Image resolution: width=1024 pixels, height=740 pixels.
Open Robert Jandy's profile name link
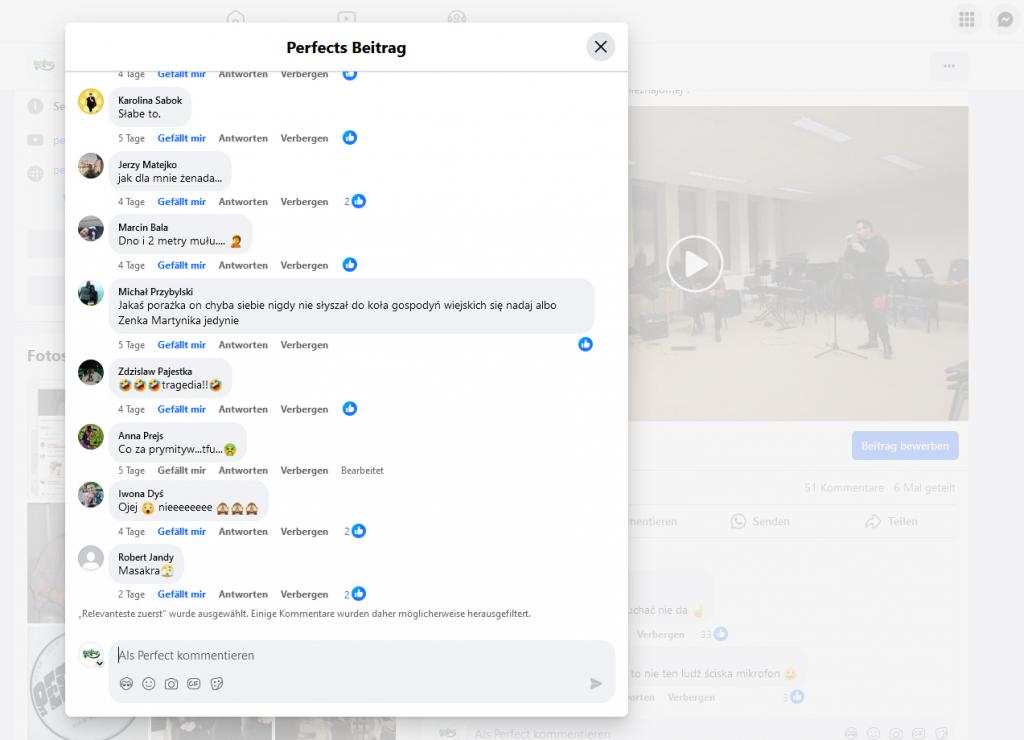[146, 557]
